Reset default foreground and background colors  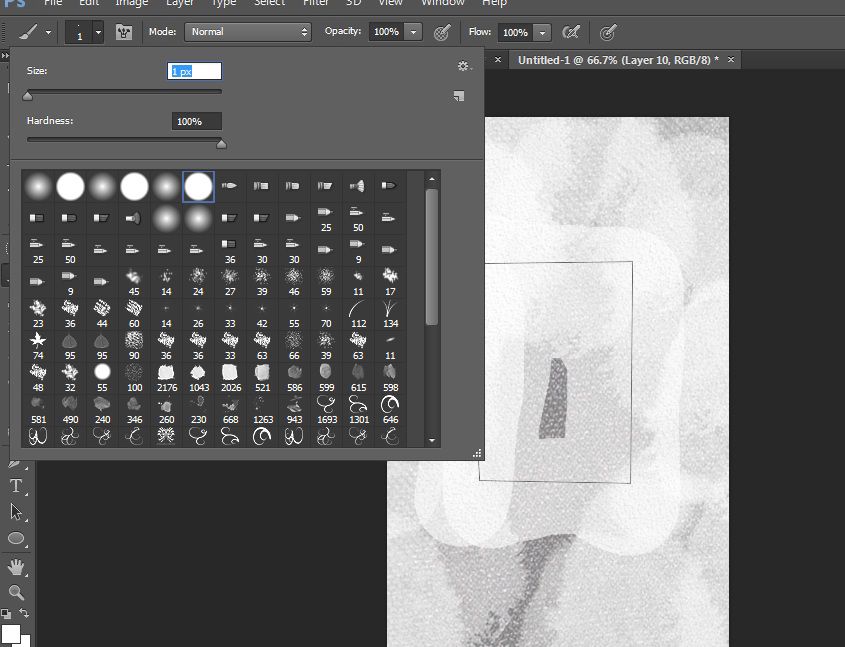coord(6,613)
